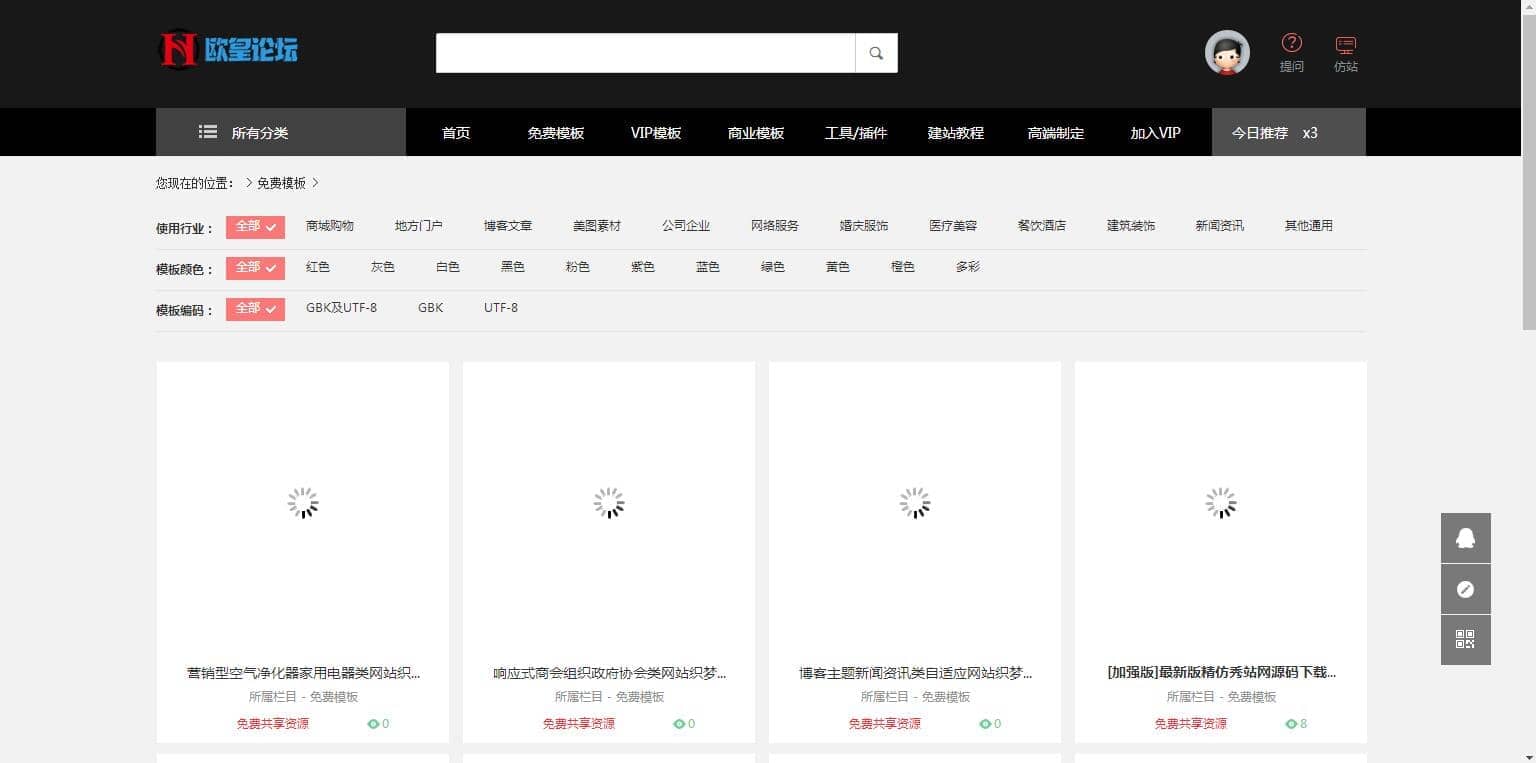
Task: Open the 仿站 monitor icon
Action: (x=1346, y=45)
